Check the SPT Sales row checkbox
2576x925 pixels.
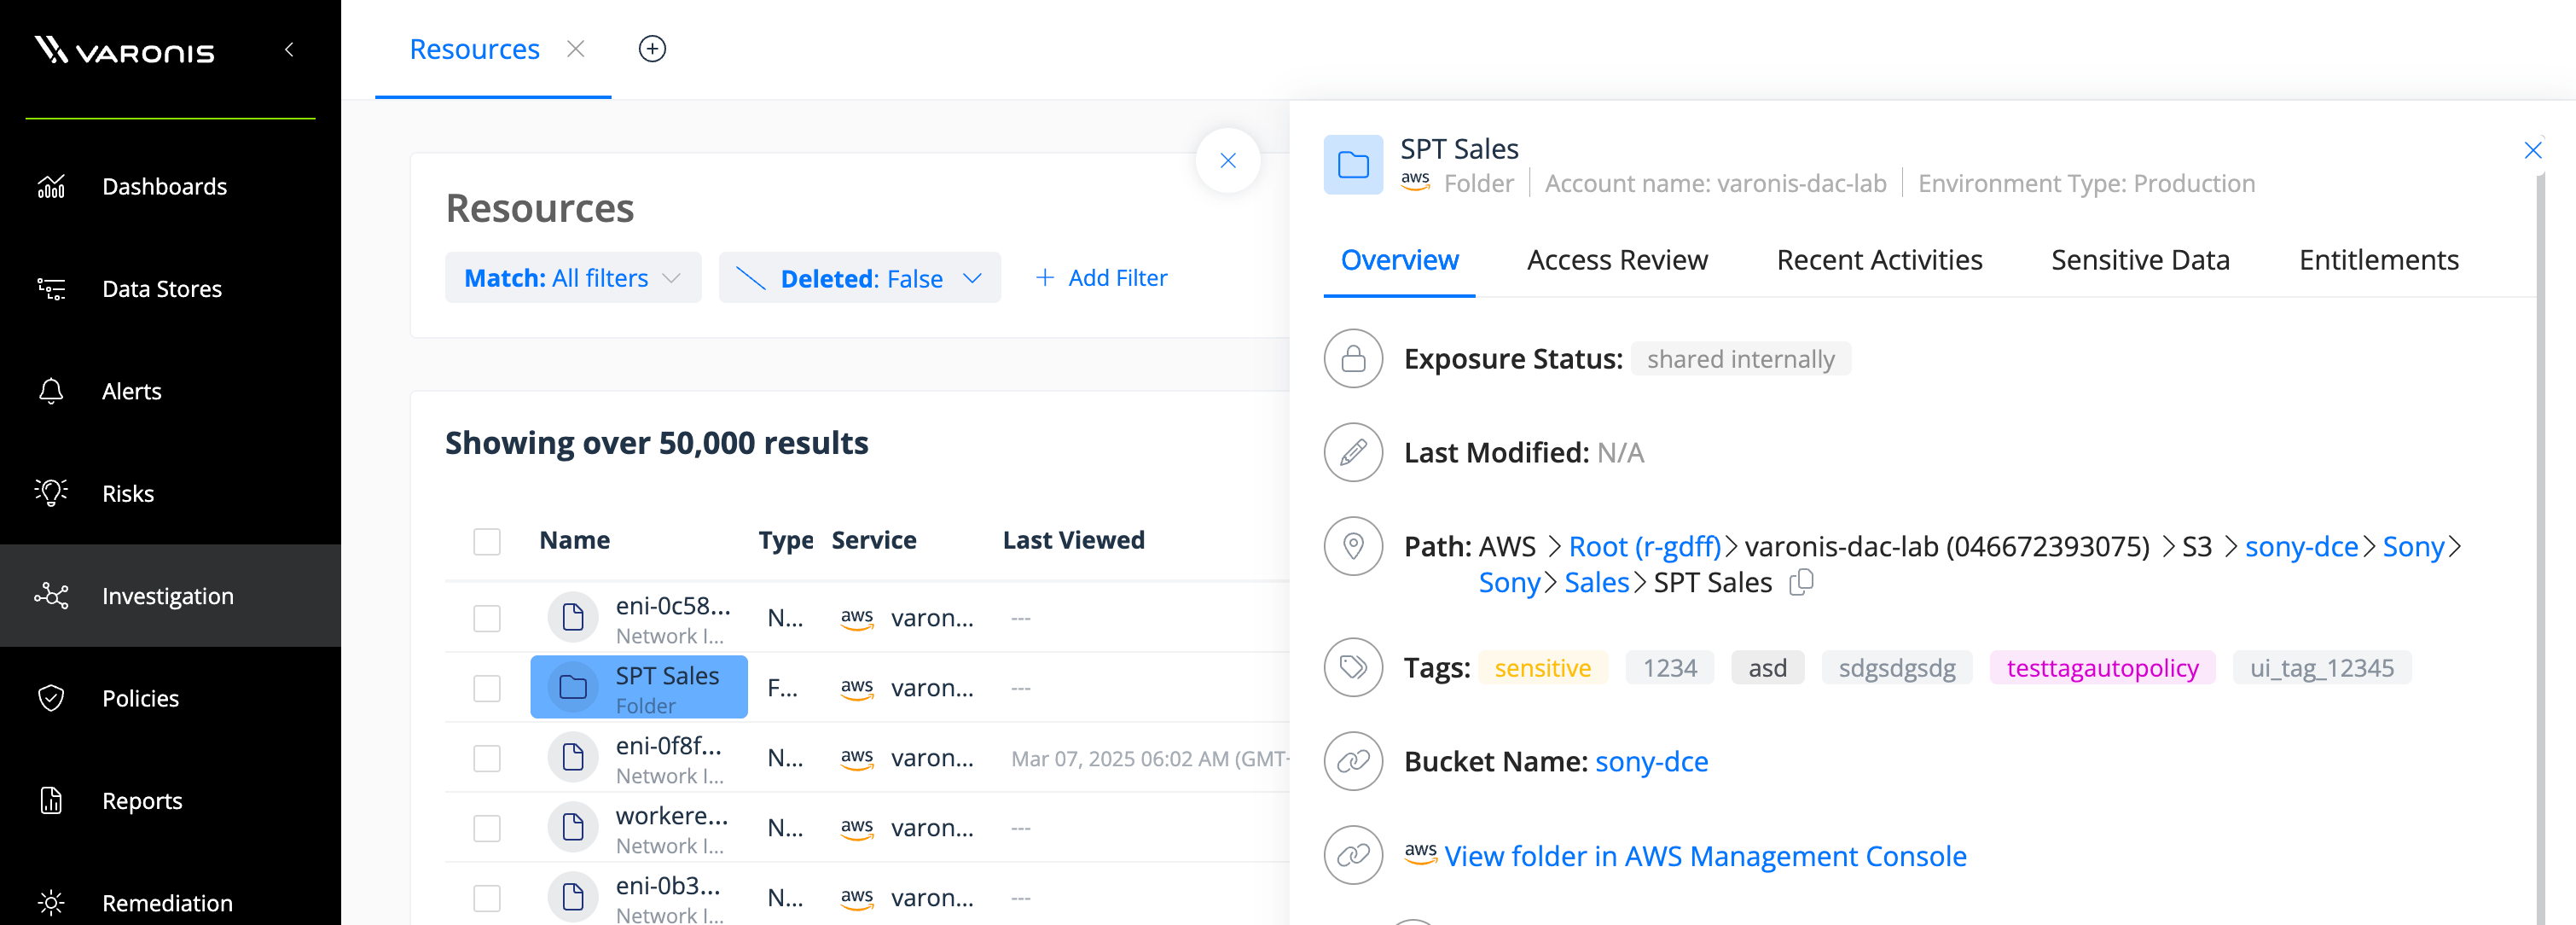(x=487, y=688)
